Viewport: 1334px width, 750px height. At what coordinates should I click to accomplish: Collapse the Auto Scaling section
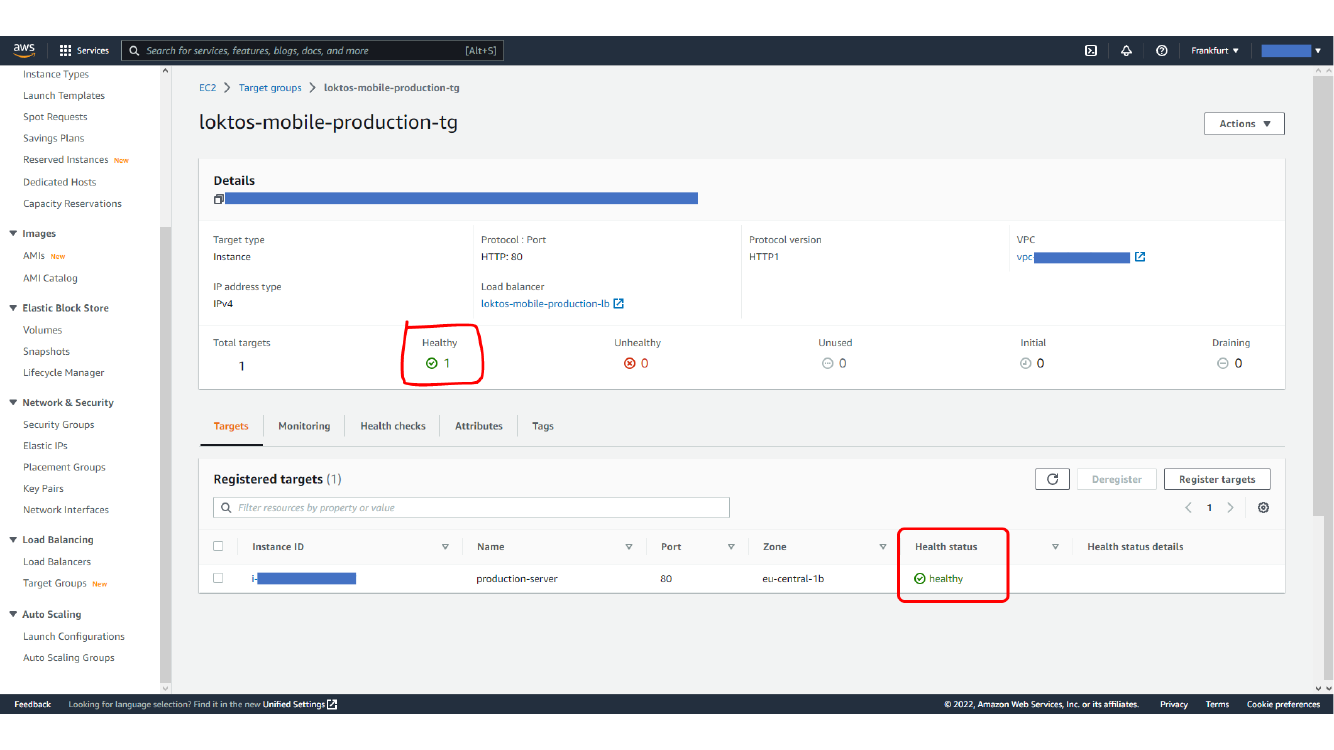13,615
